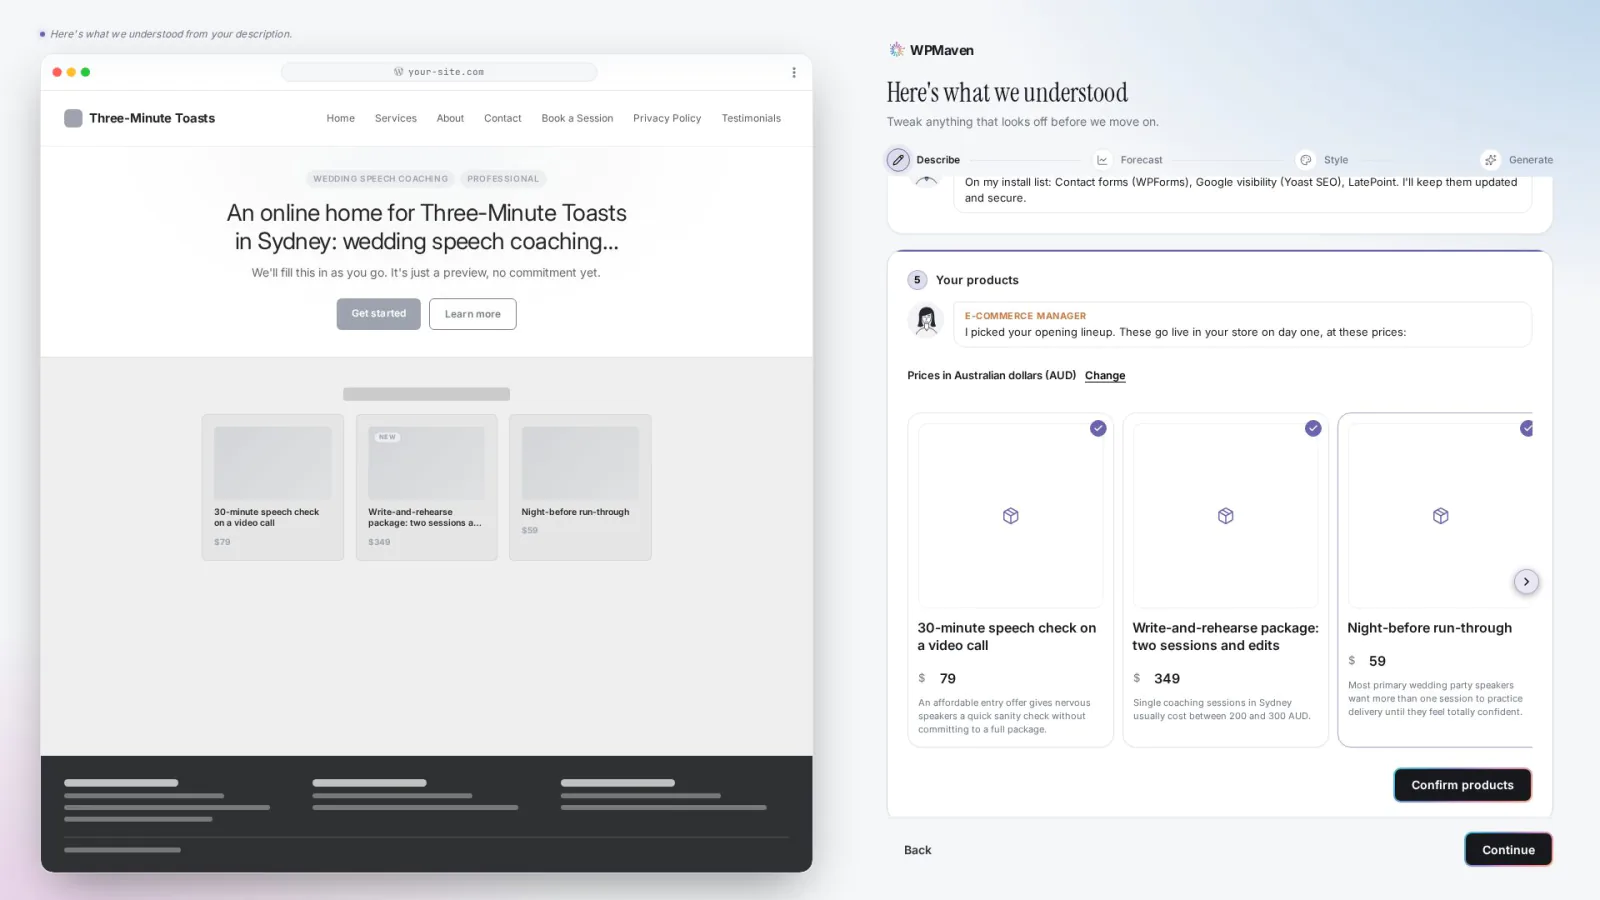Click the Generate step sparkle icon
Image resolution: width=1600 pixels, height=900 pixels.
pyautogui.click(x=1490, y=160)
